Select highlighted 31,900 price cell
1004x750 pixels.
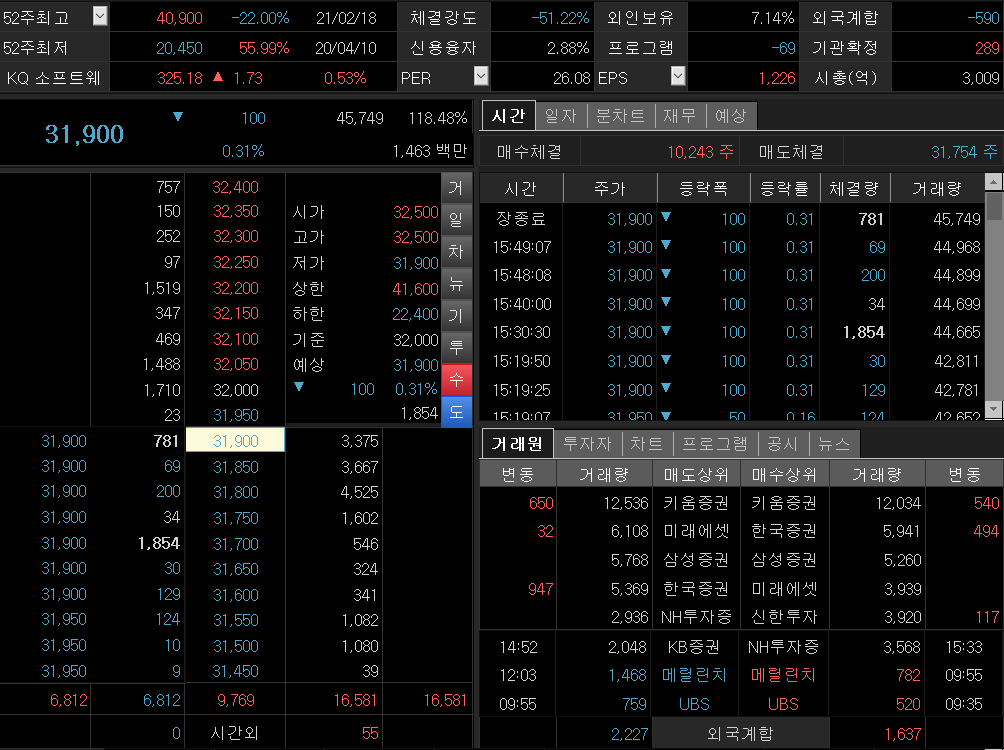(235, 440)
